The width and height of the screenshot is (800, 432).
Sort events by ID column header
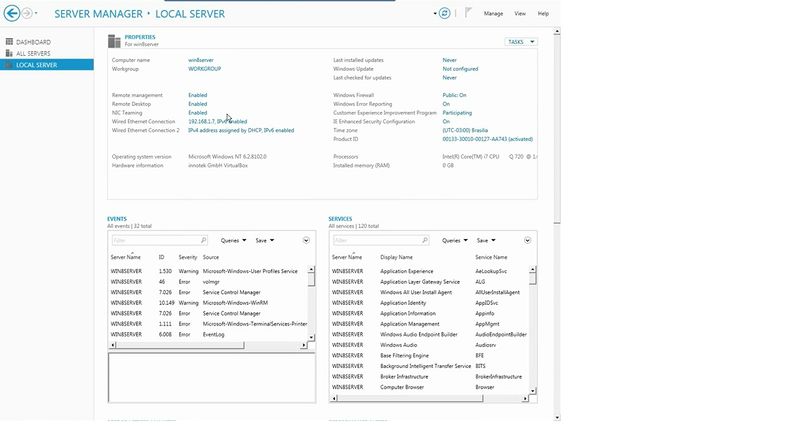click(x=161, y=258)
